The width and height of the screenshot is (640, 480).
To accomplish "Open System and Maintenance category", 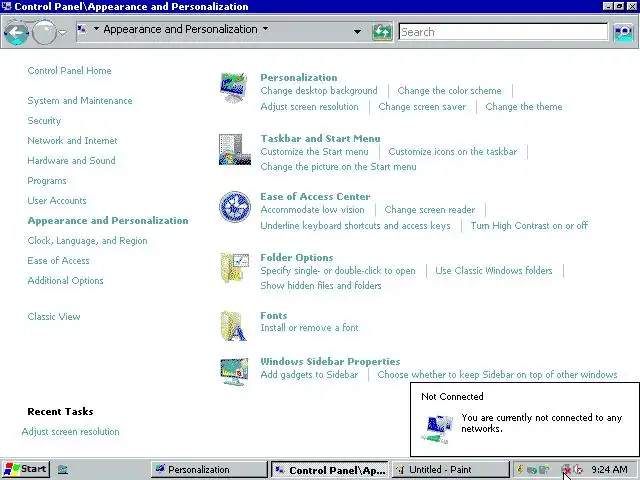I will [80, 101].
